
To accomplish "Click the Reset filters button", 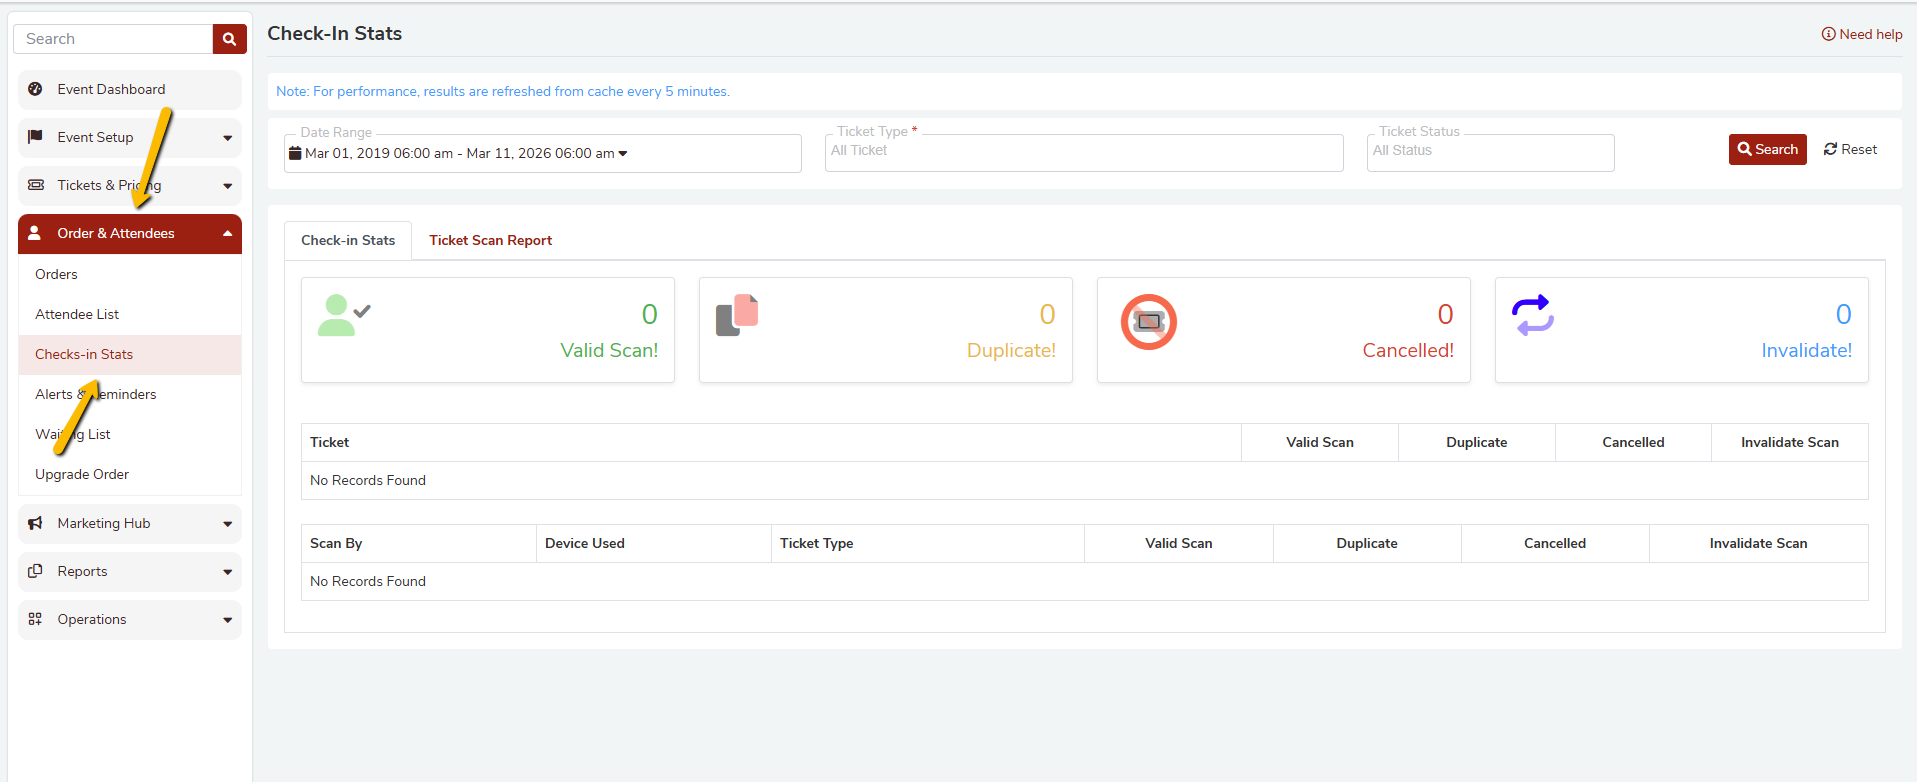I will 1850,149.
